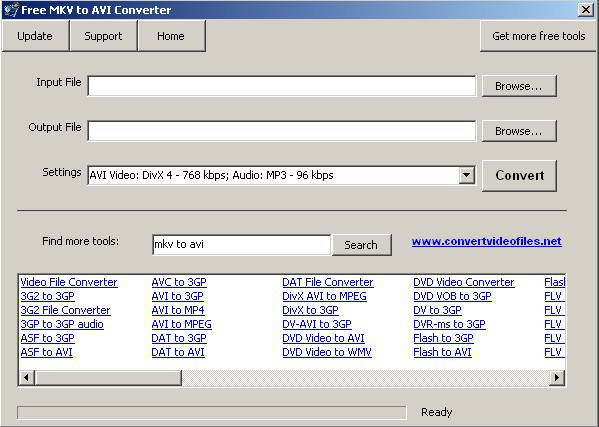The width and height of the screenshot is (599, 427).
Task: Click the left scroll arrow of tools list
Action: pos(26,378)
